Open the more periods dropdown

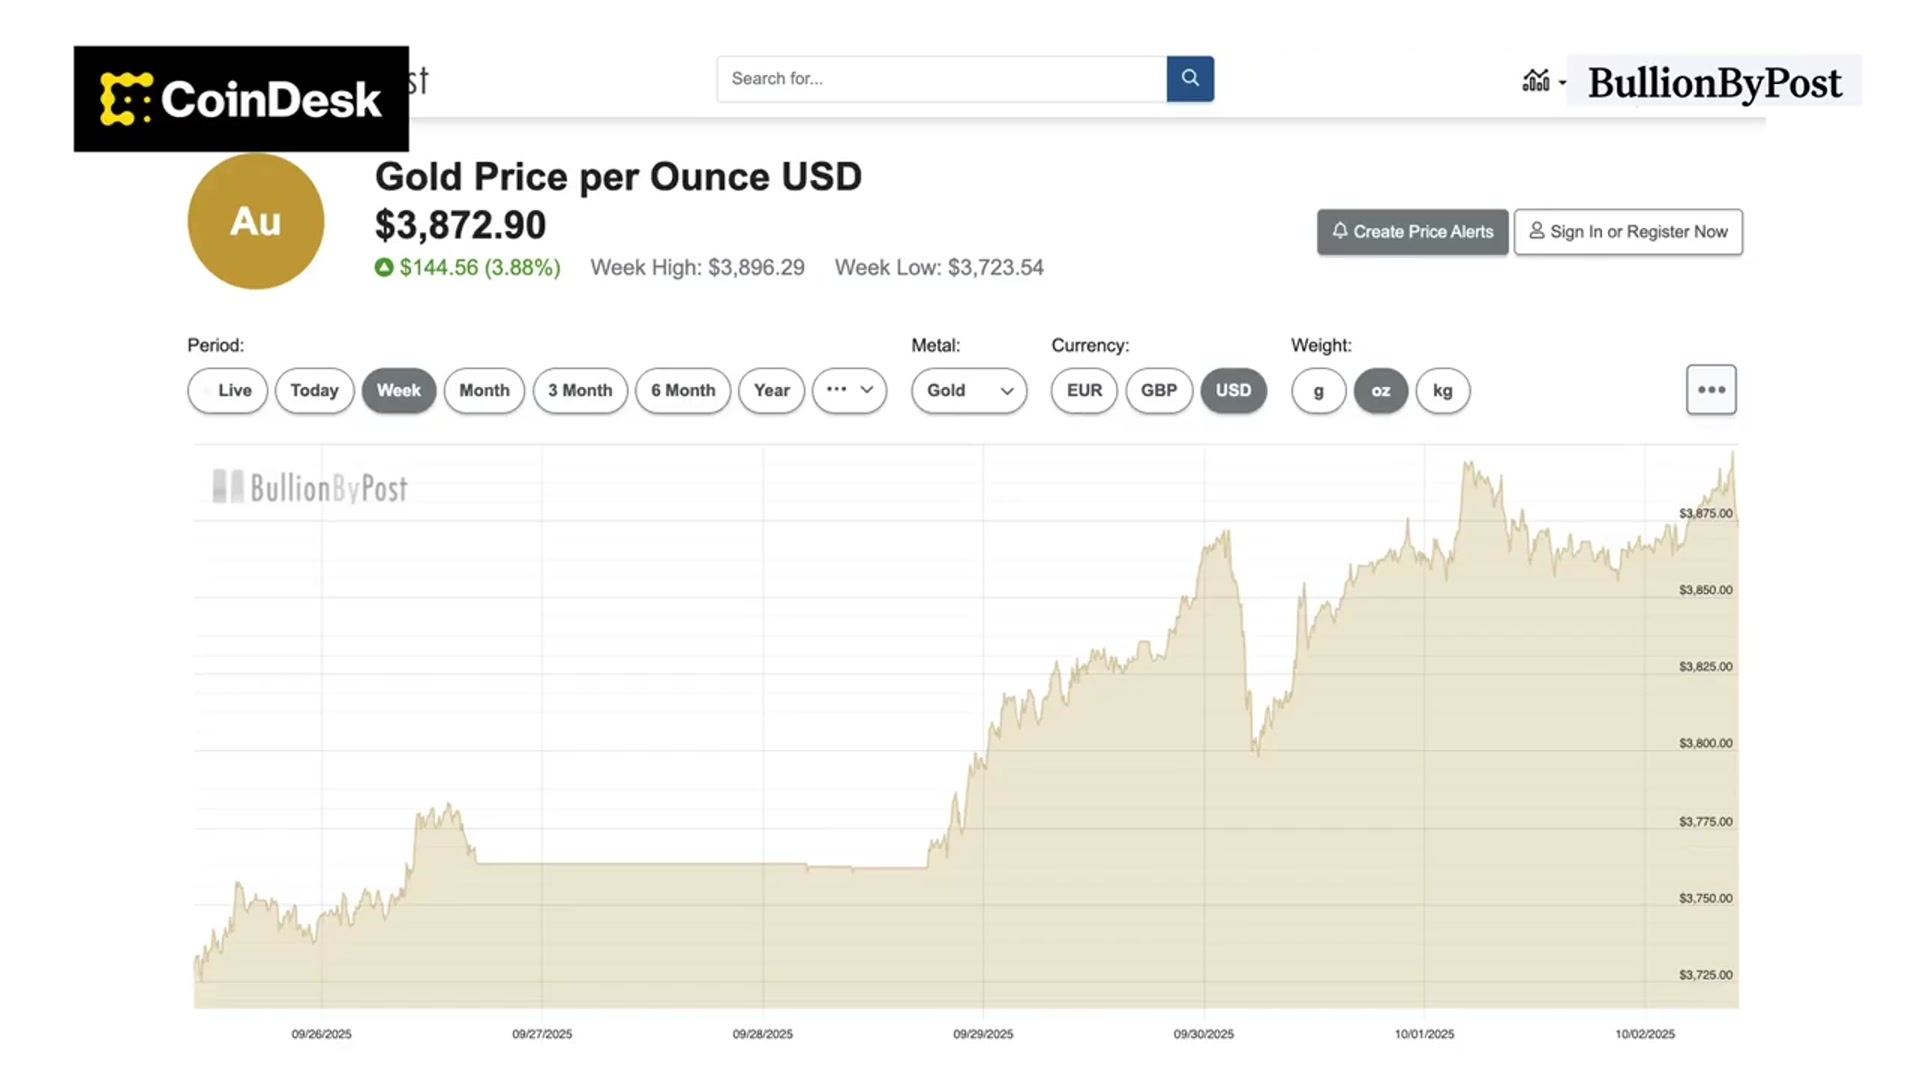point(849,390)
